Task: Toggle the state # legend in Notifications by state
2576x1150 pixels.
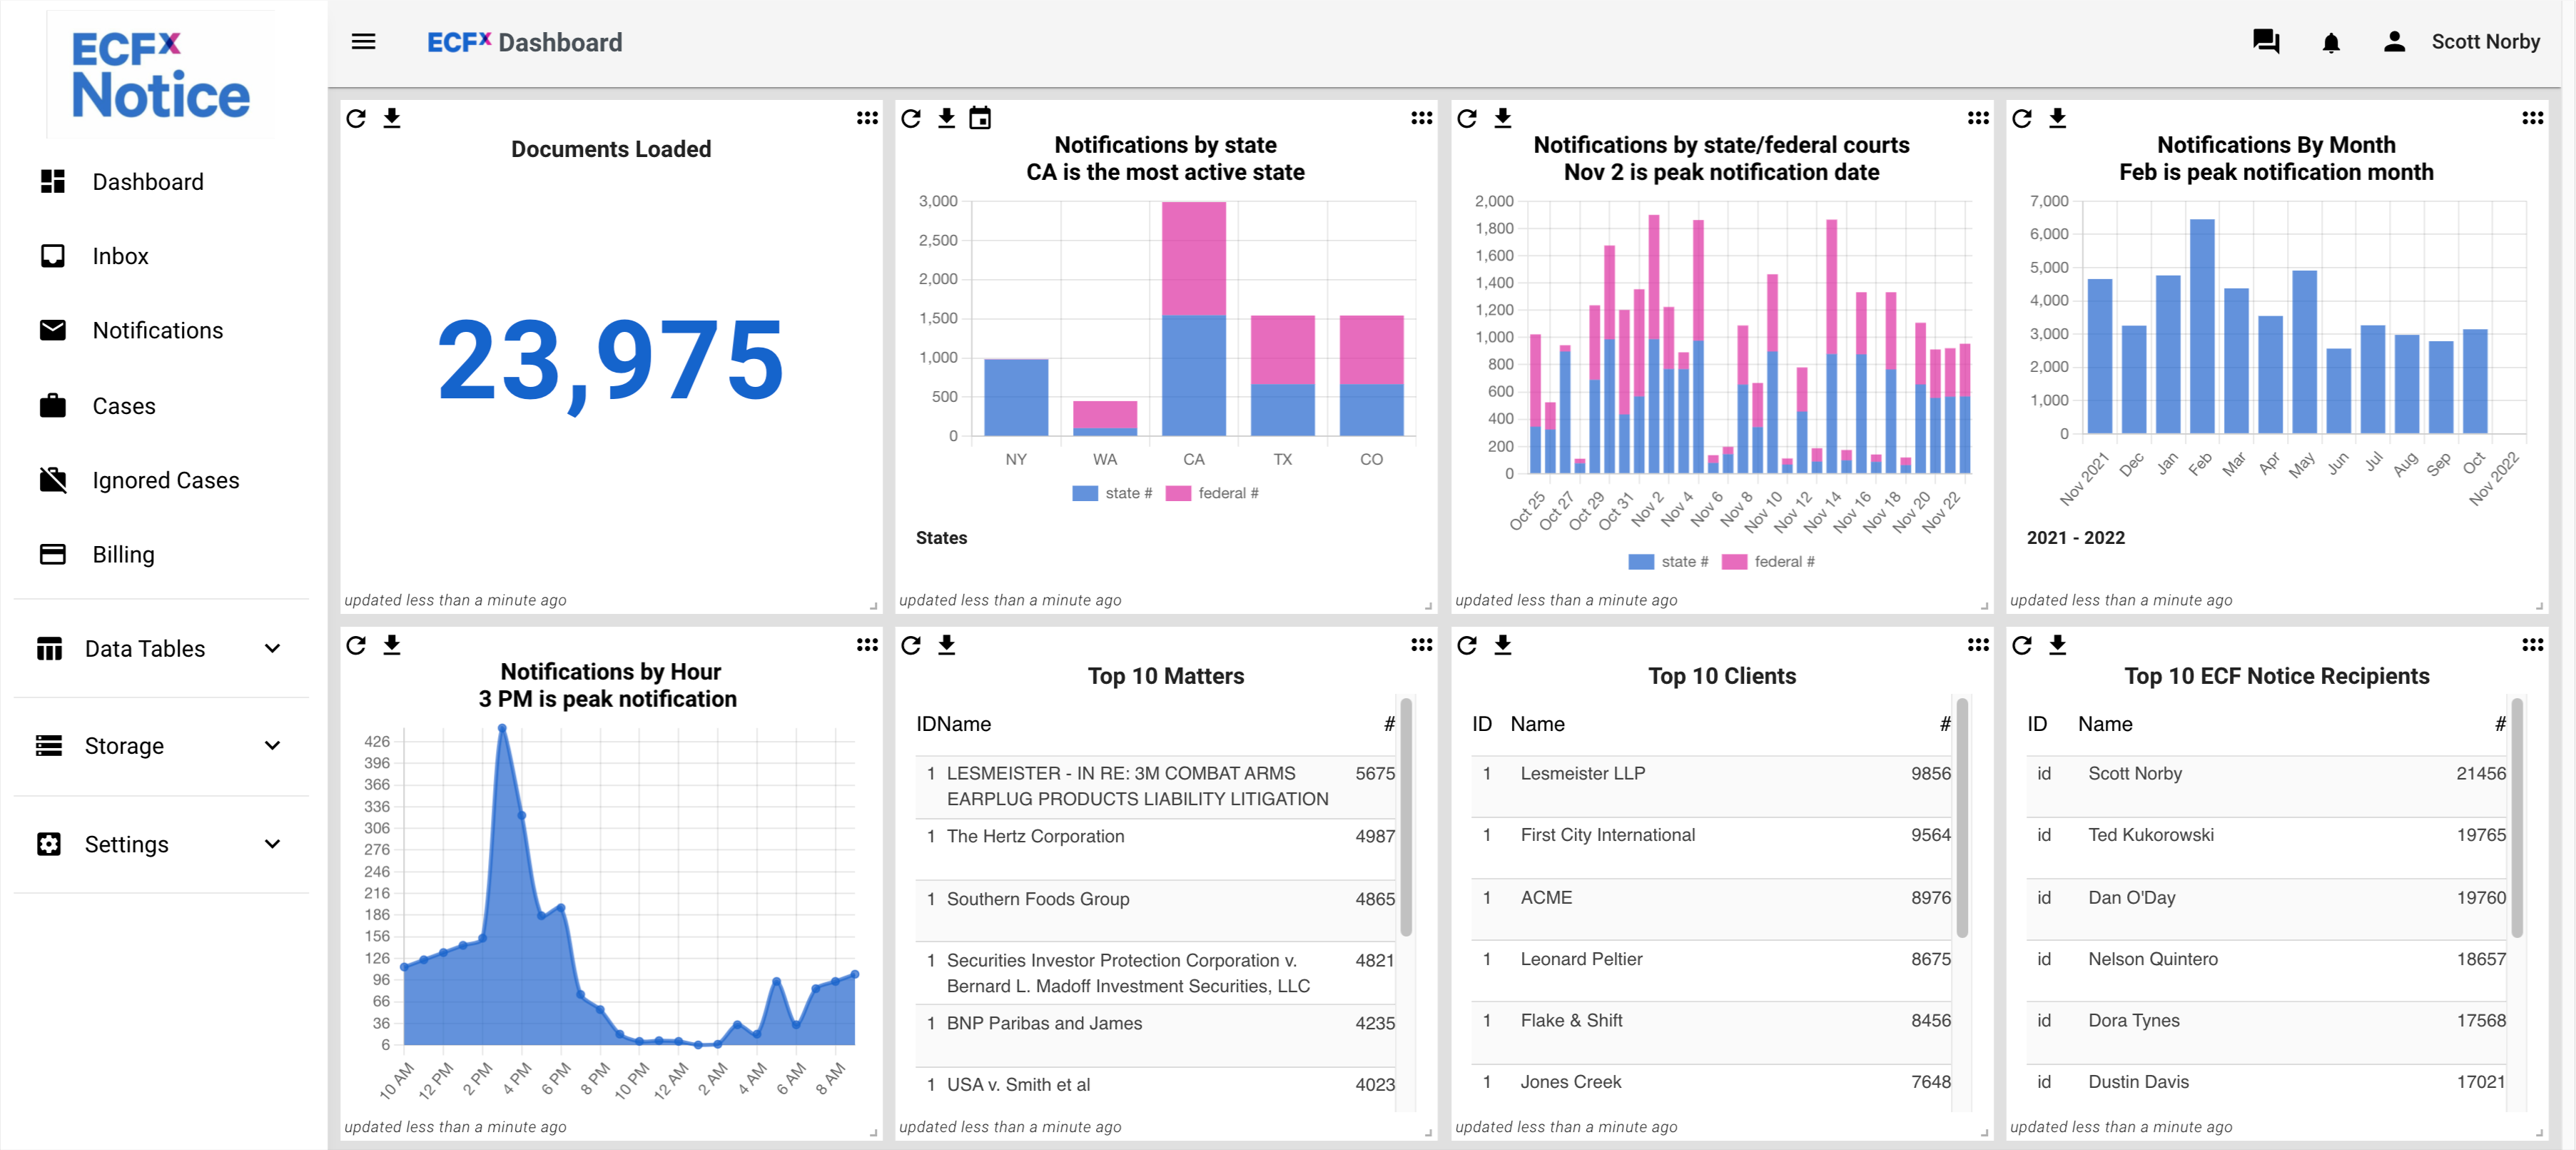Action: pos(1112,493)
